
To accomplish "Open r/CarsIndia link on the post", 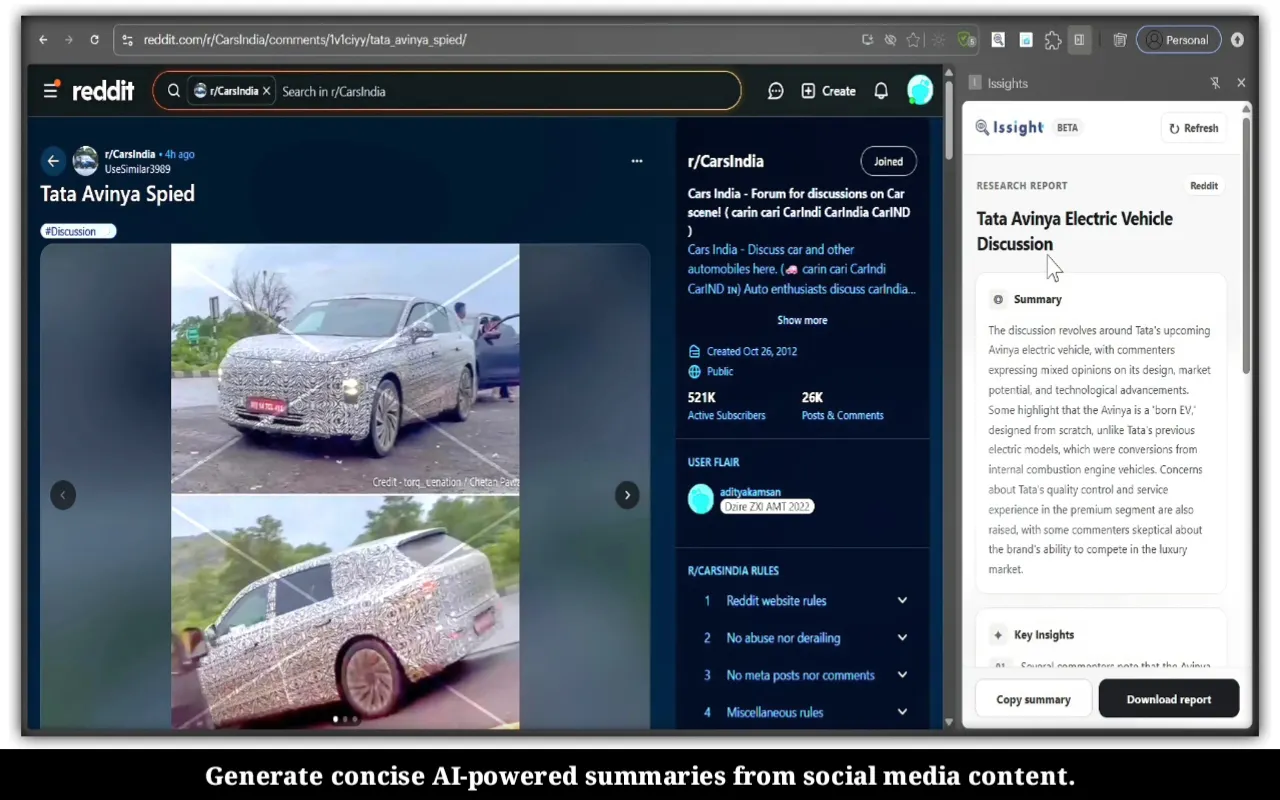I will [130, 154].
